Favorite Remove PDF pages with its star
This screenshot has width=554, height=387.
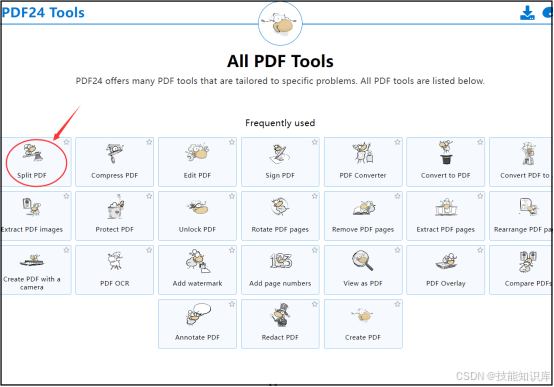click(x=397, y=196)
